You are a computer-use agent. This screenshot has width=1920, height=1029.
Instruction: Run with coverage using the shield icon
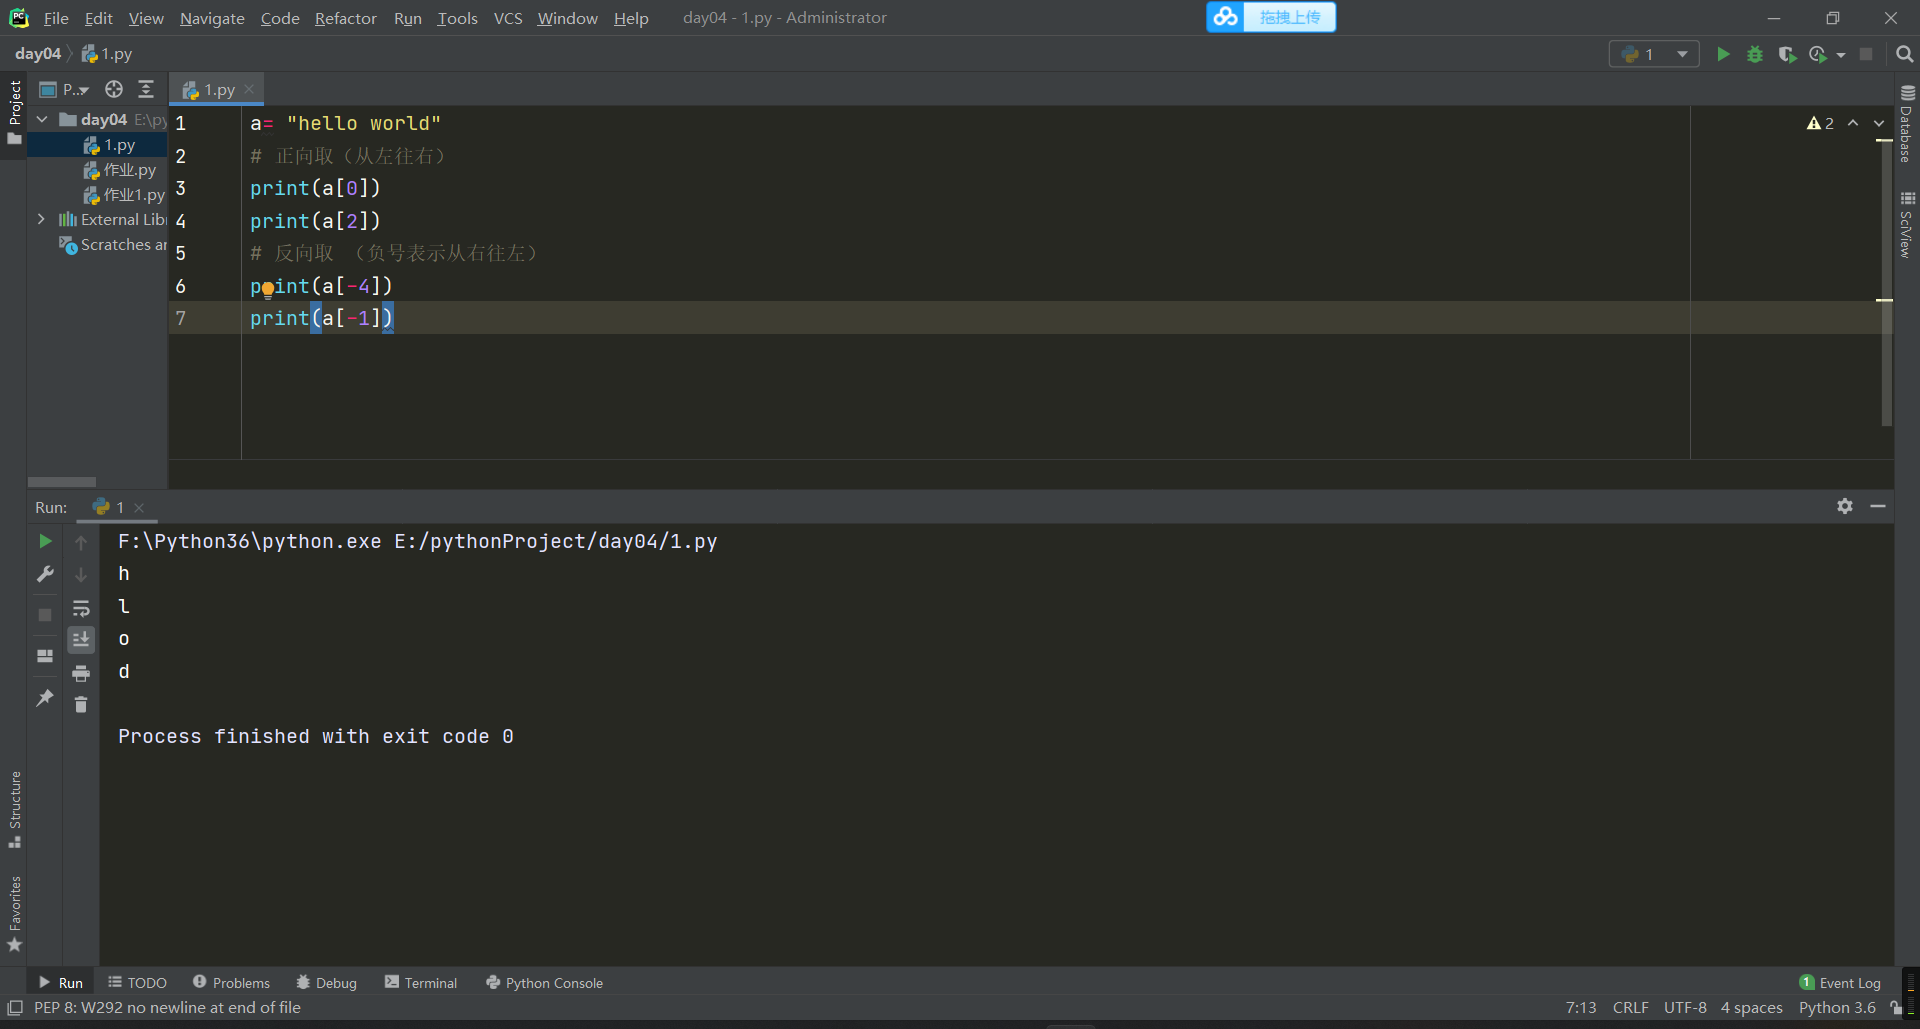pos(1787,54)
